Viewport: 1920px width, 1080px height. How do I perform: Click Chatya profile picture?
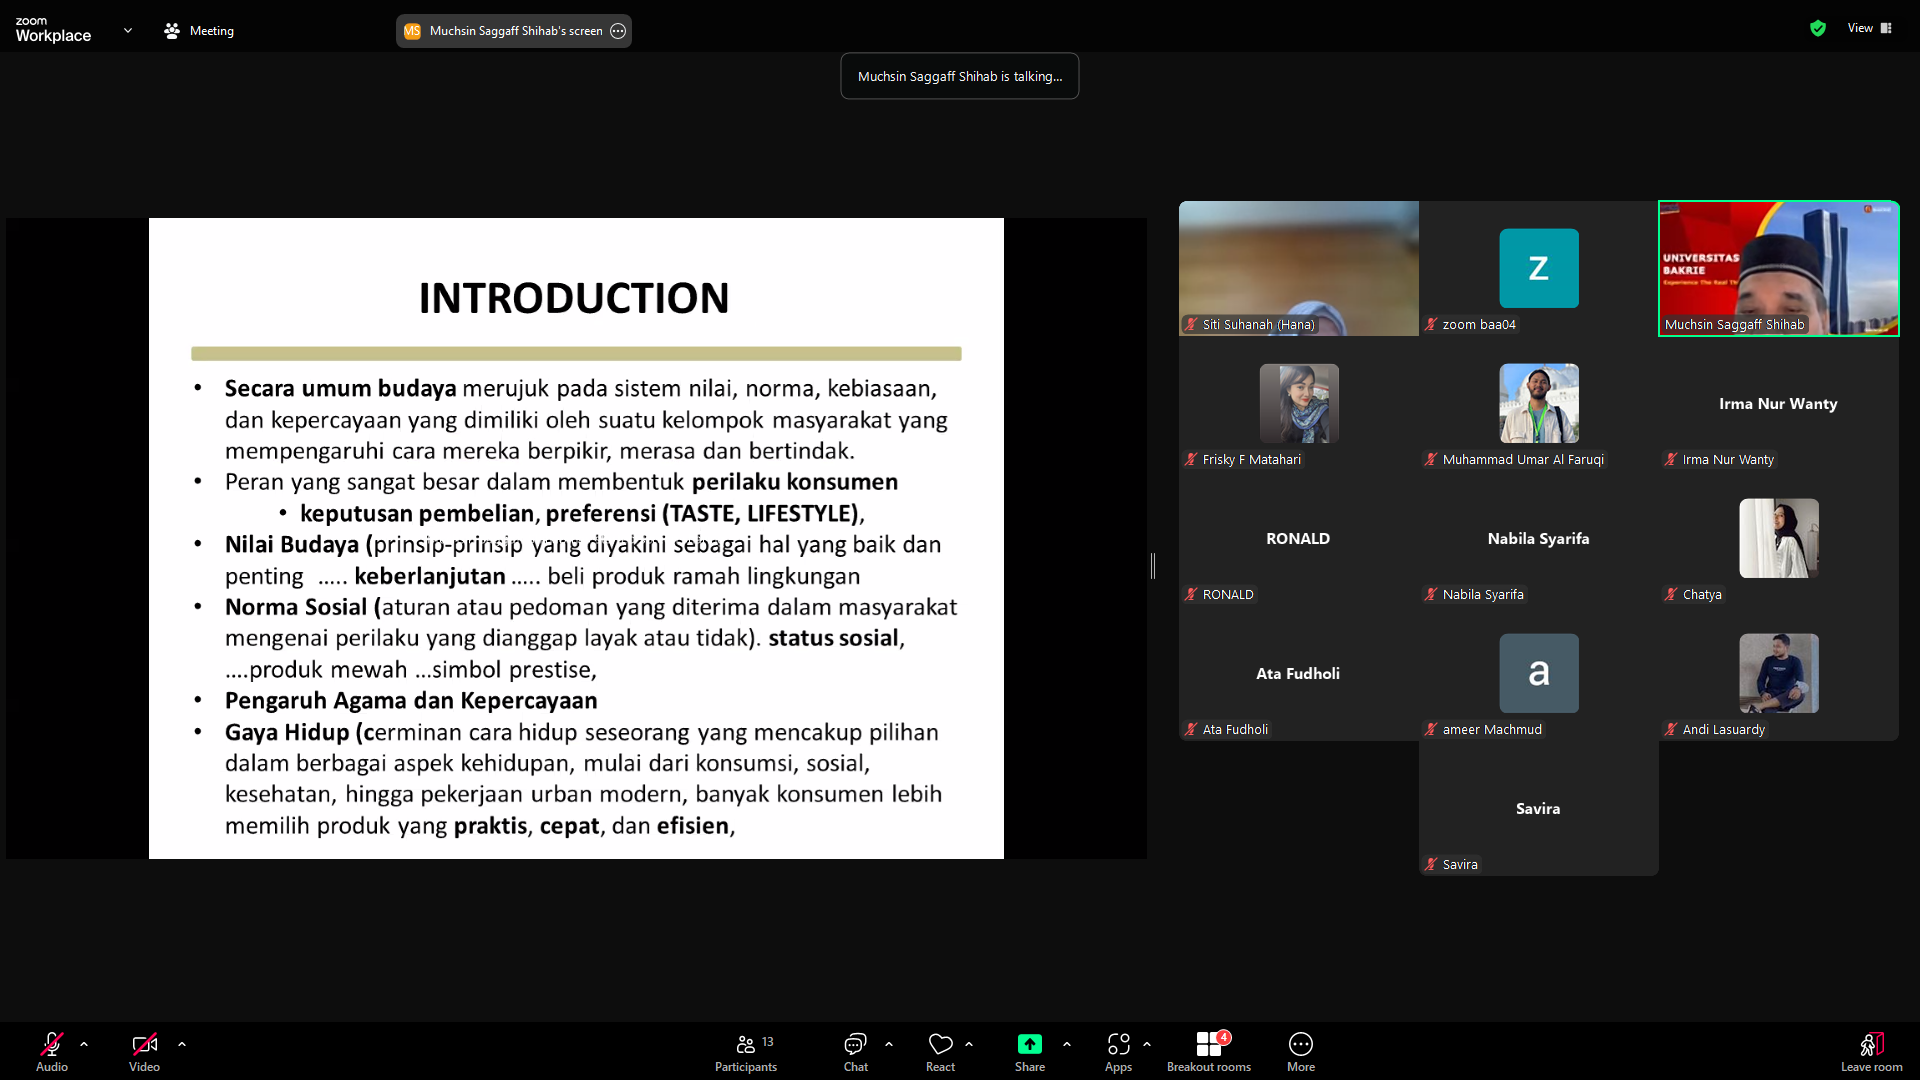(1778, 538)
